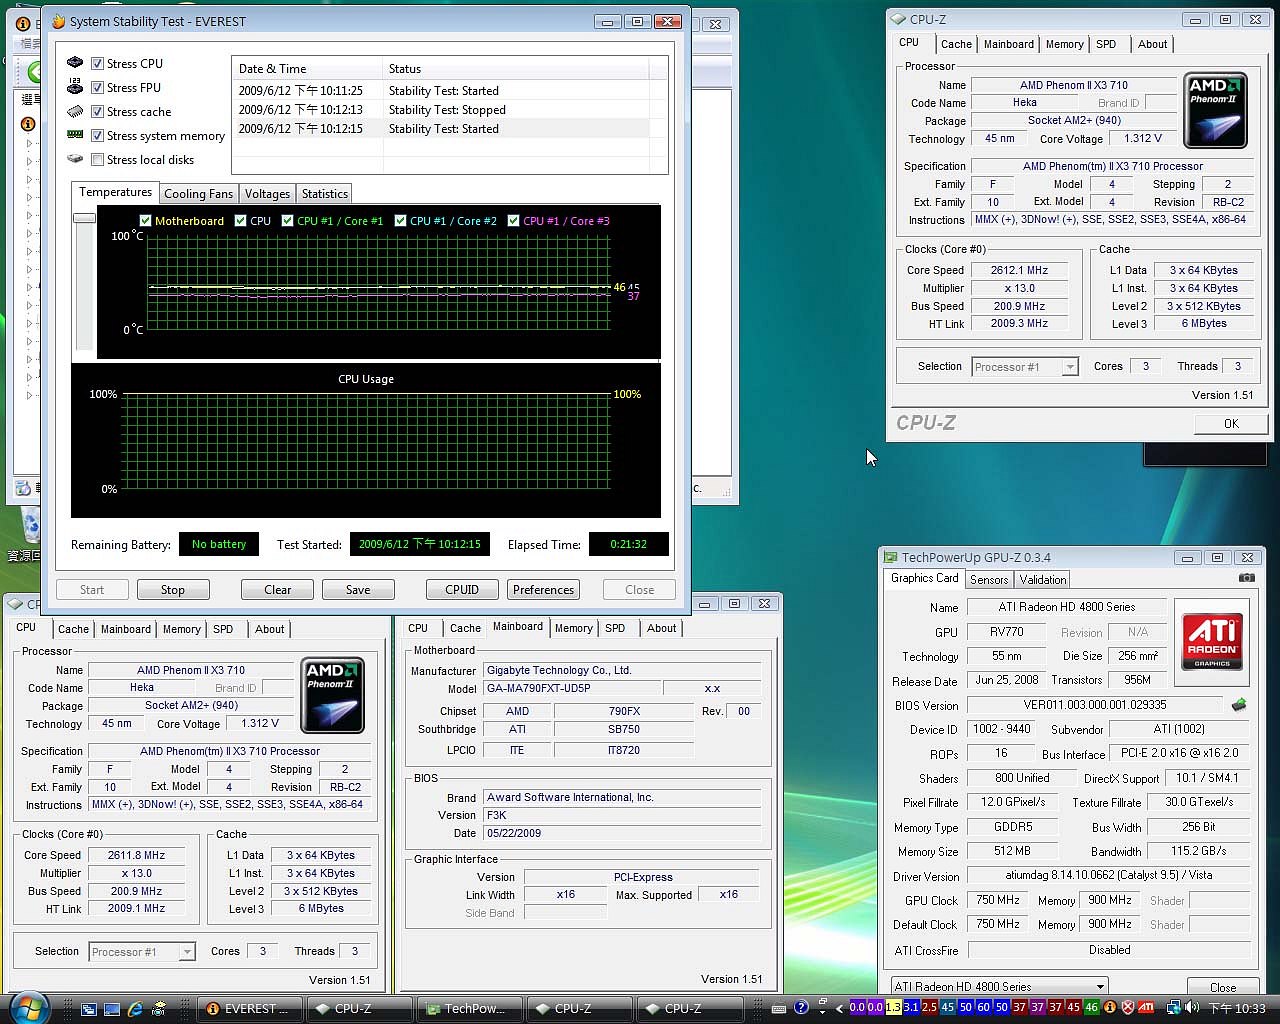Uncheck the Stress CPU checkbox
This screenshot has height=1024, width=1280.
pyautogui.click(x=97, y=63)
